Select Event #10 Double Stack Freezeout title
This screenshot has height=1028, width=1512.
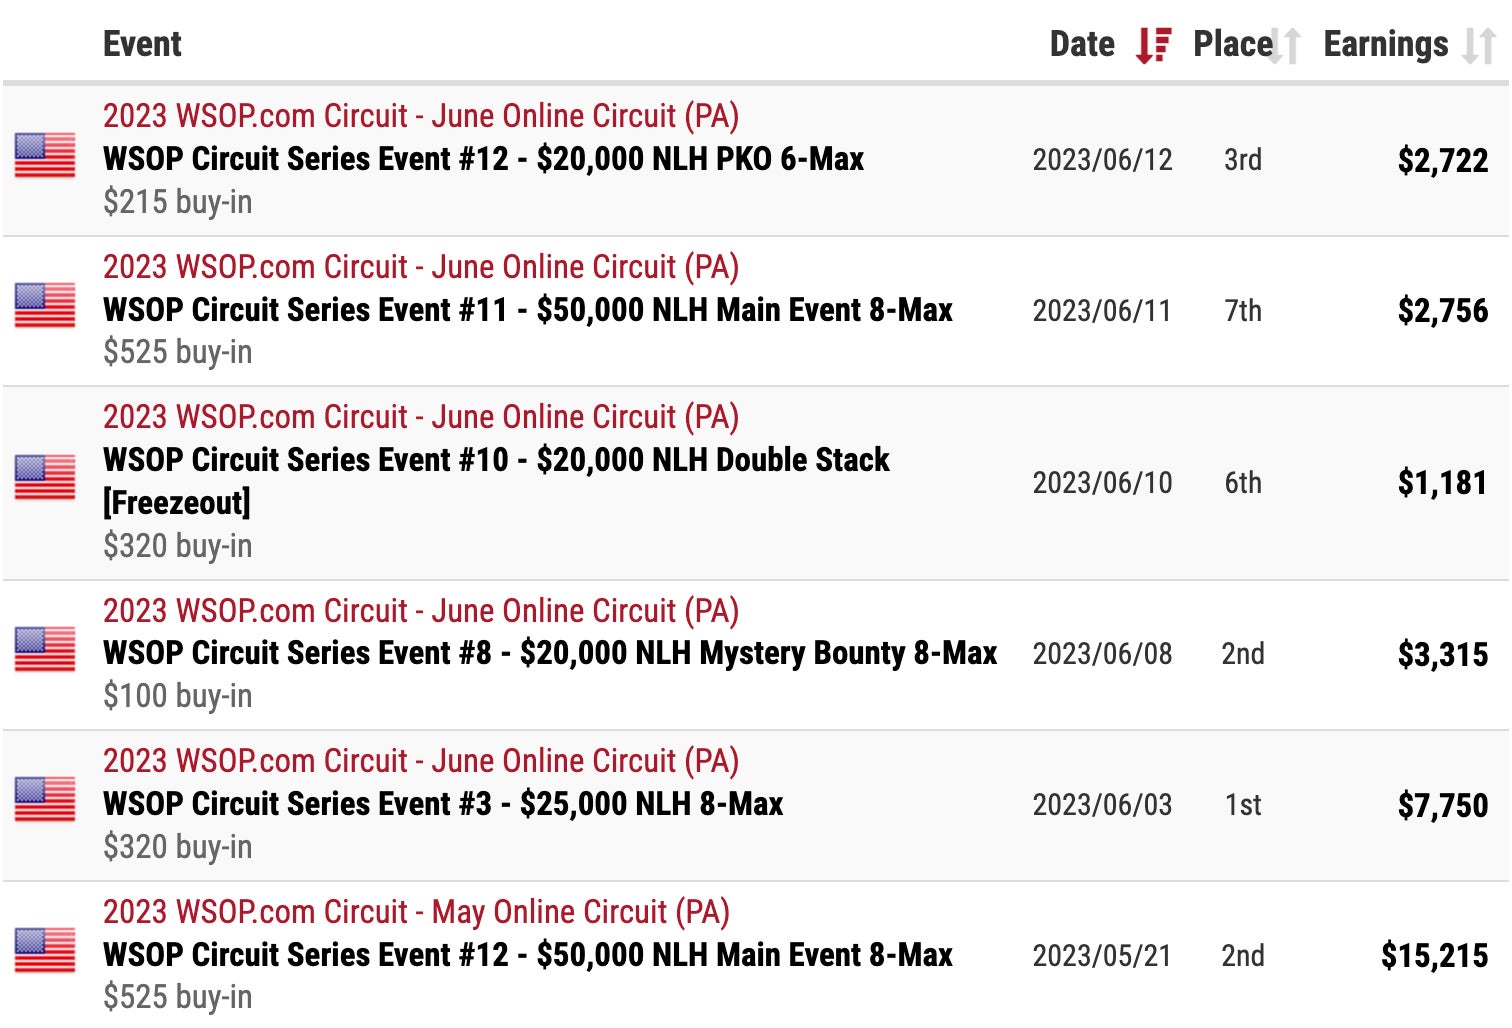496,461
